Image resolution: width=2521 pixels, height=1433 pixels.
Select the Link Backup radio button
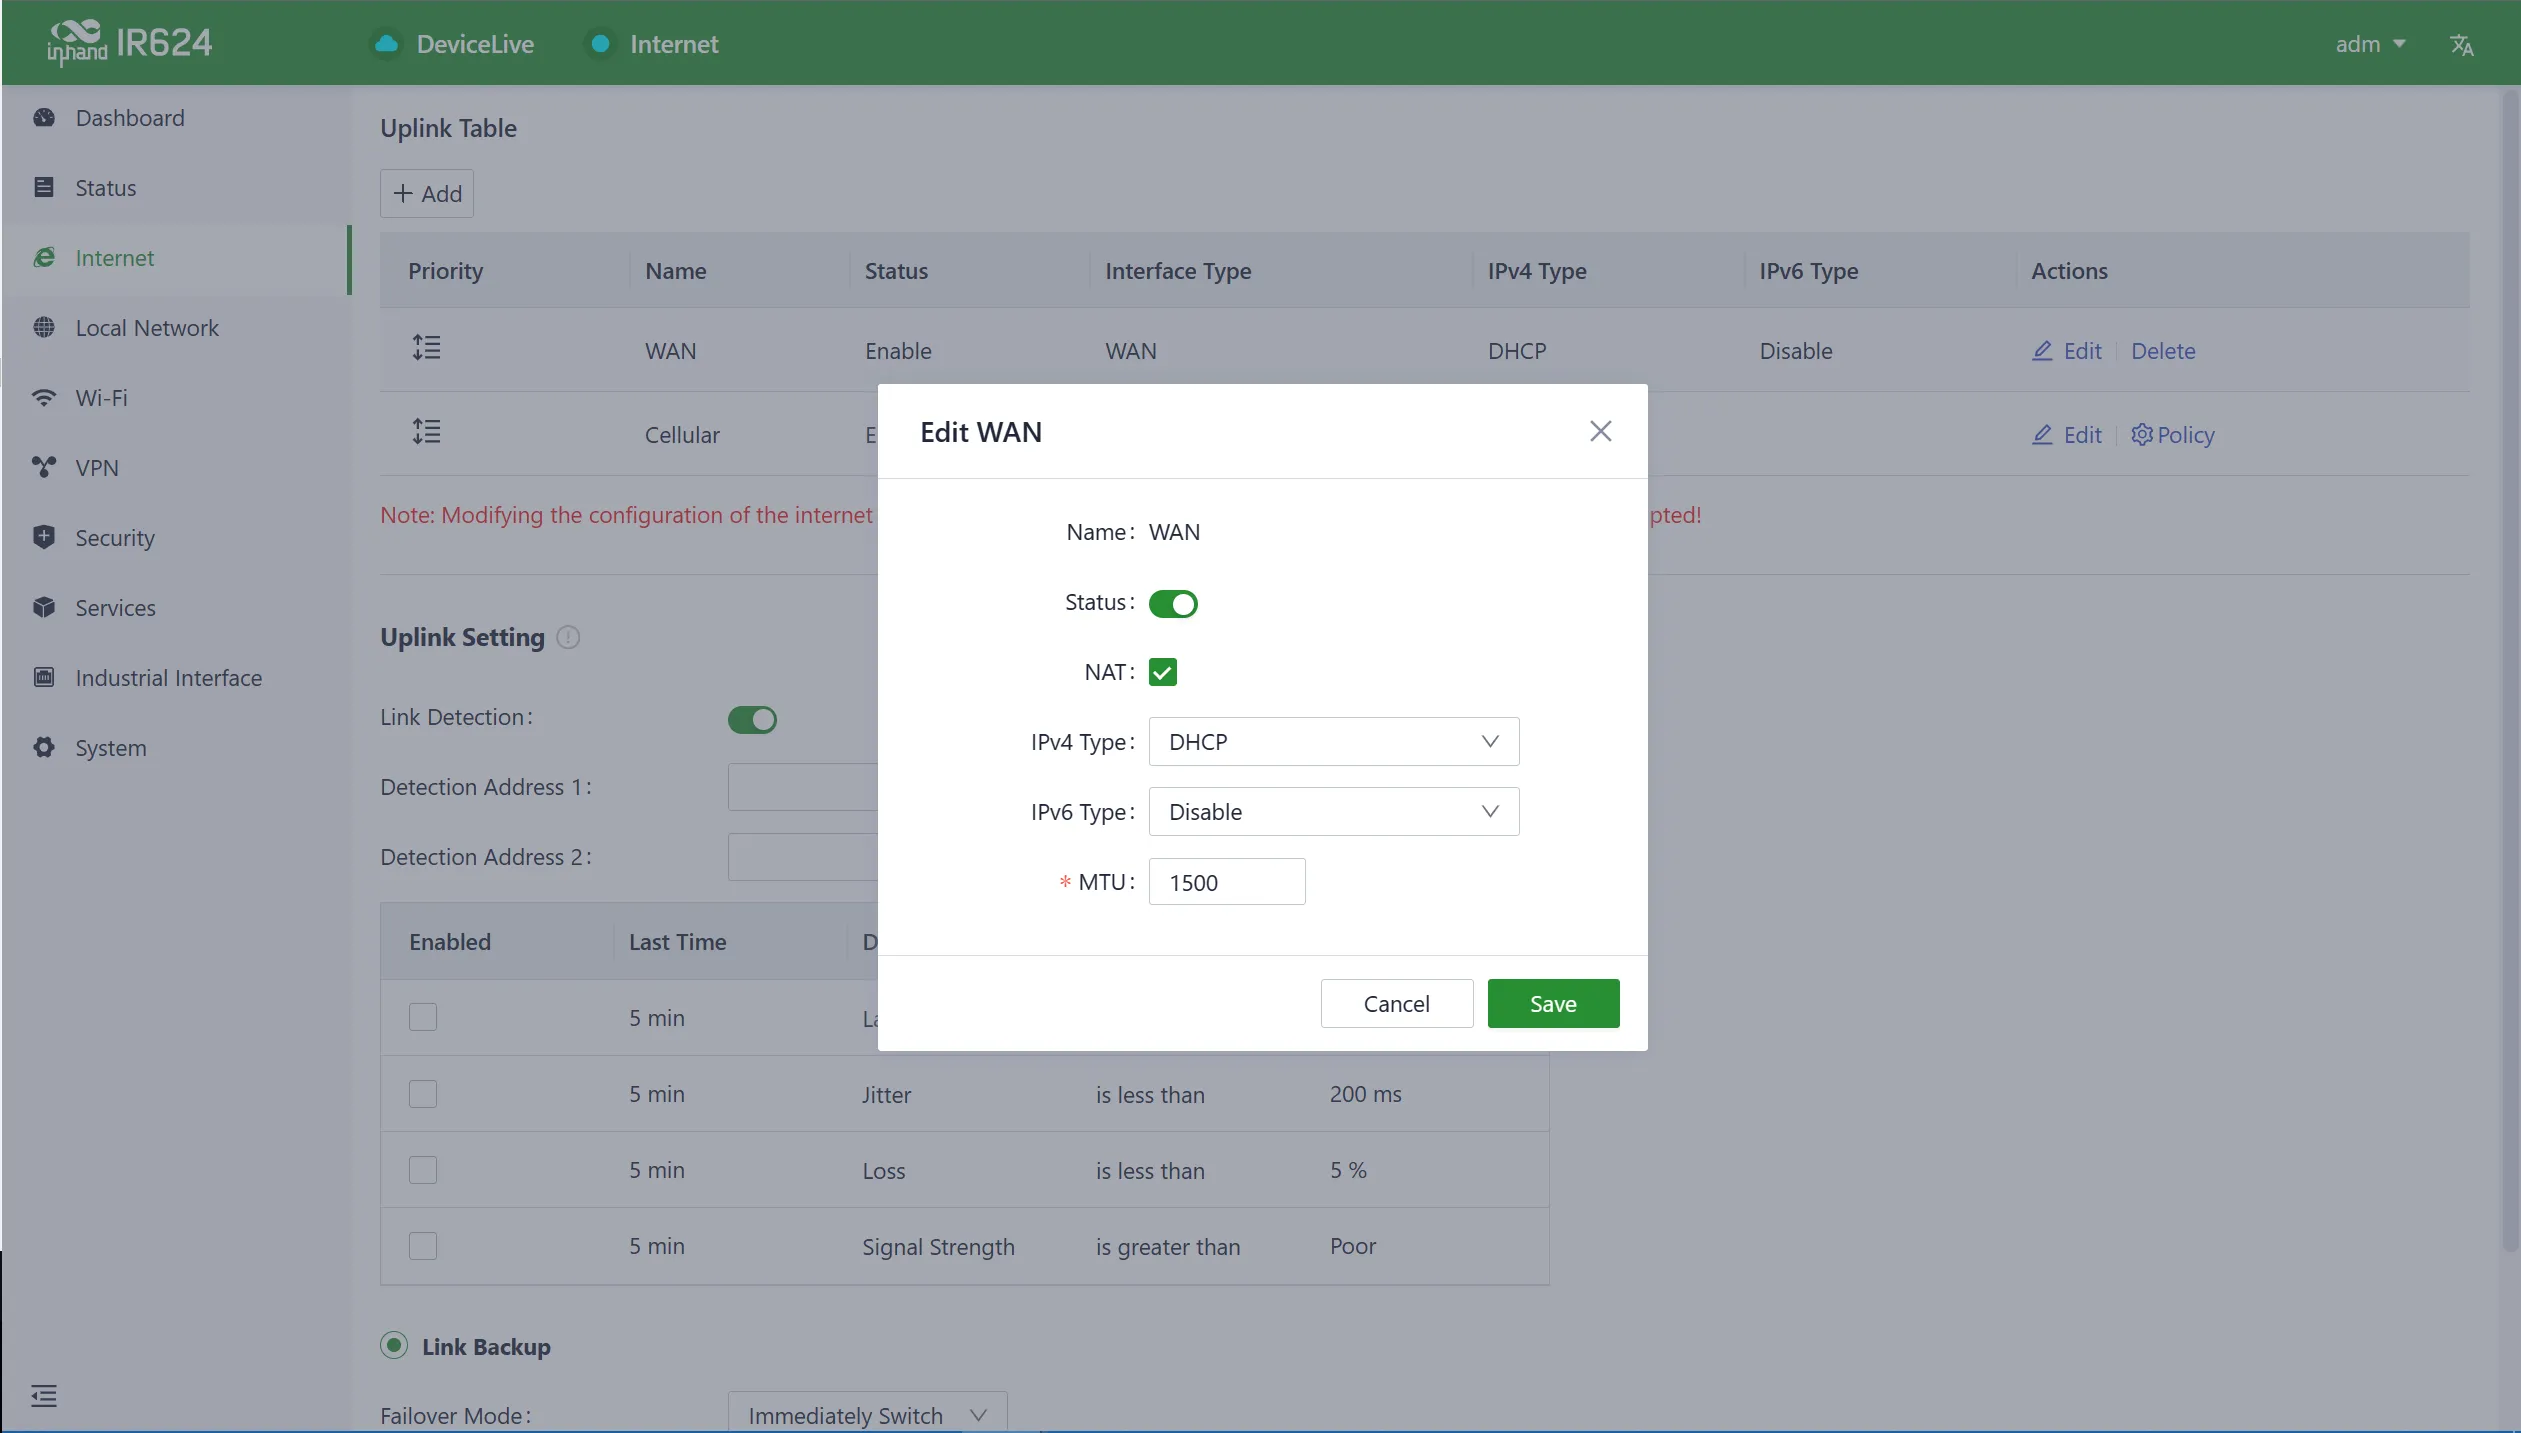(394, 1346)
